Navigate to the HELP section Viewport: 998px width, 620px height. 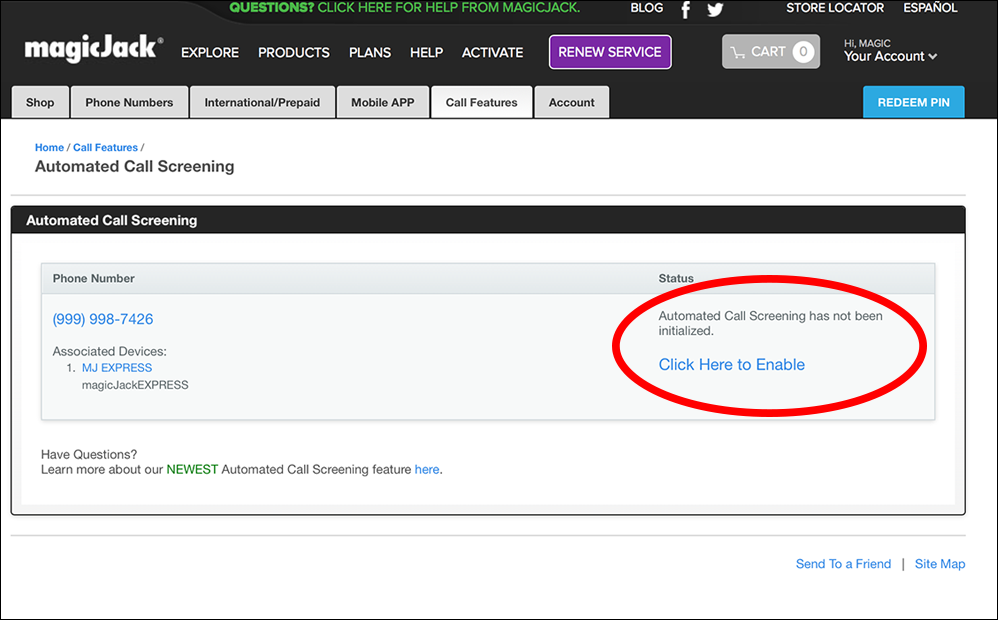point(426,52)
